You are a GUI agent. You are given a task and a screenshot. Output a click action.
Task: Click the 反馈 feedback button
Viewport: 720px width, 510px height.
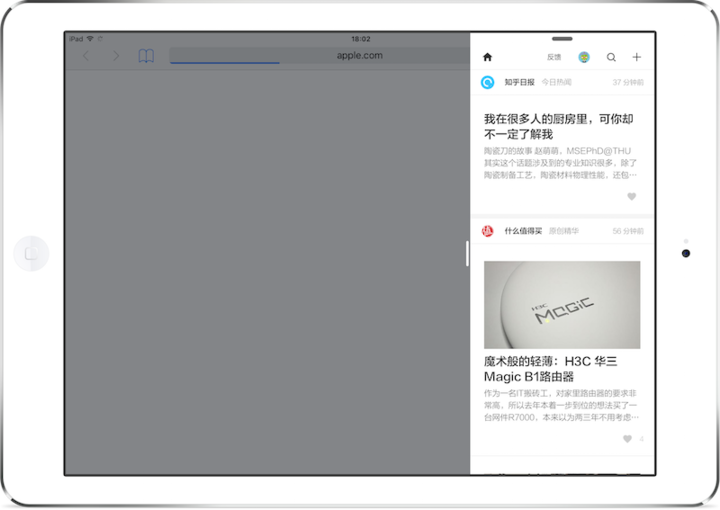[554, 57]
